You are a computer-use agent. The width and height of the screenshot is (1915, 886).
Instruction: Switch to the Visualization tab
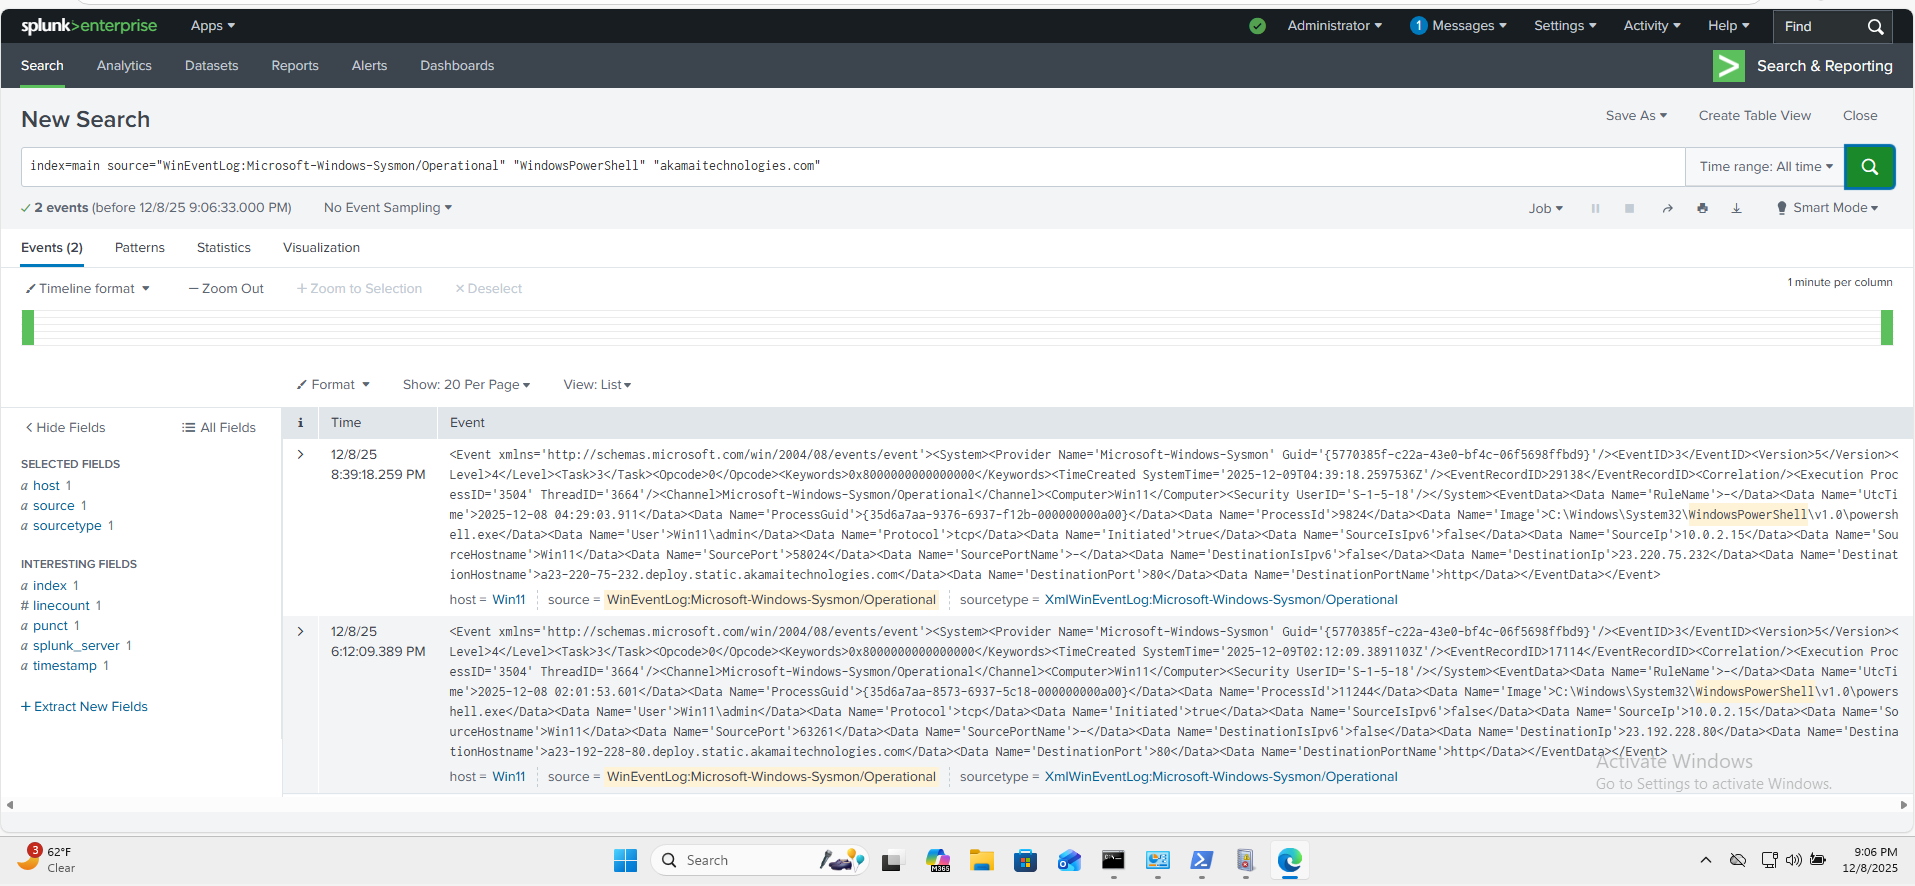pos(321,248)
